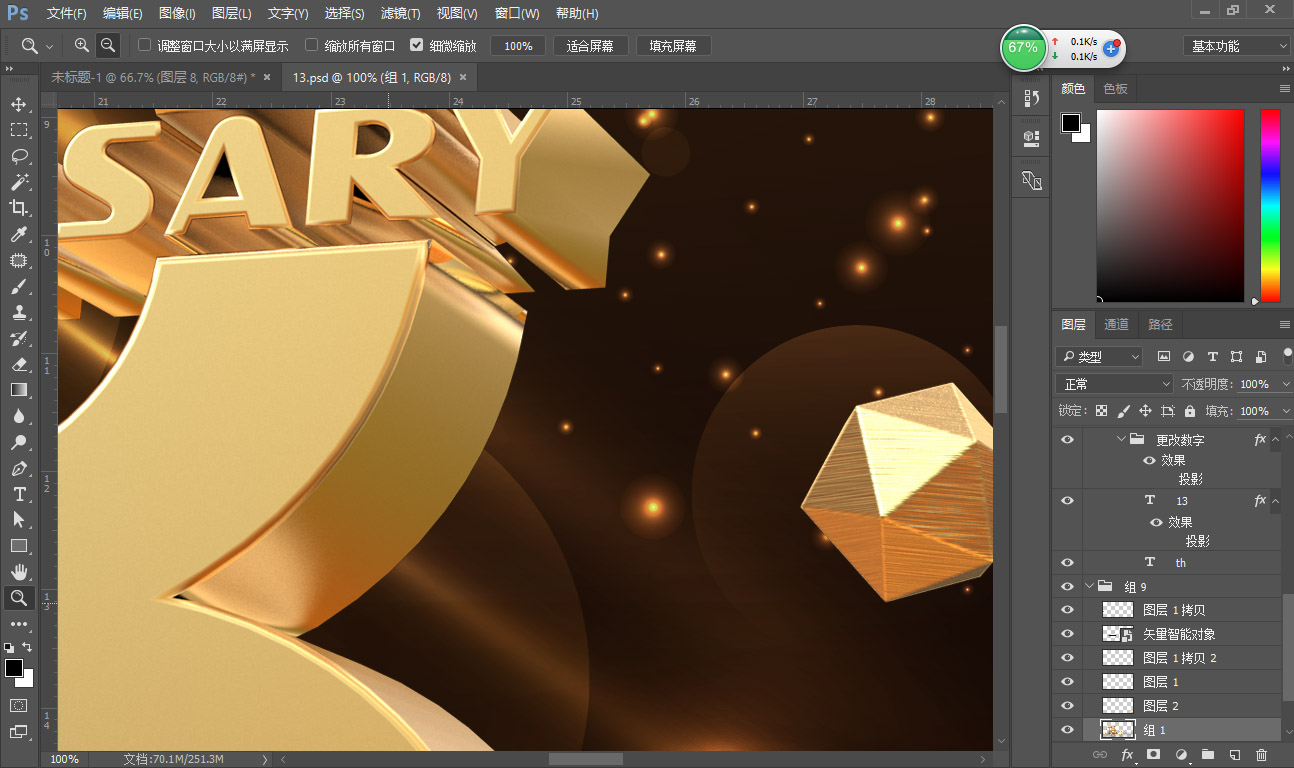Select the Horizontal Type tool
The height and width of the screenshot is (768, 1294).
(x=18, y=494)
